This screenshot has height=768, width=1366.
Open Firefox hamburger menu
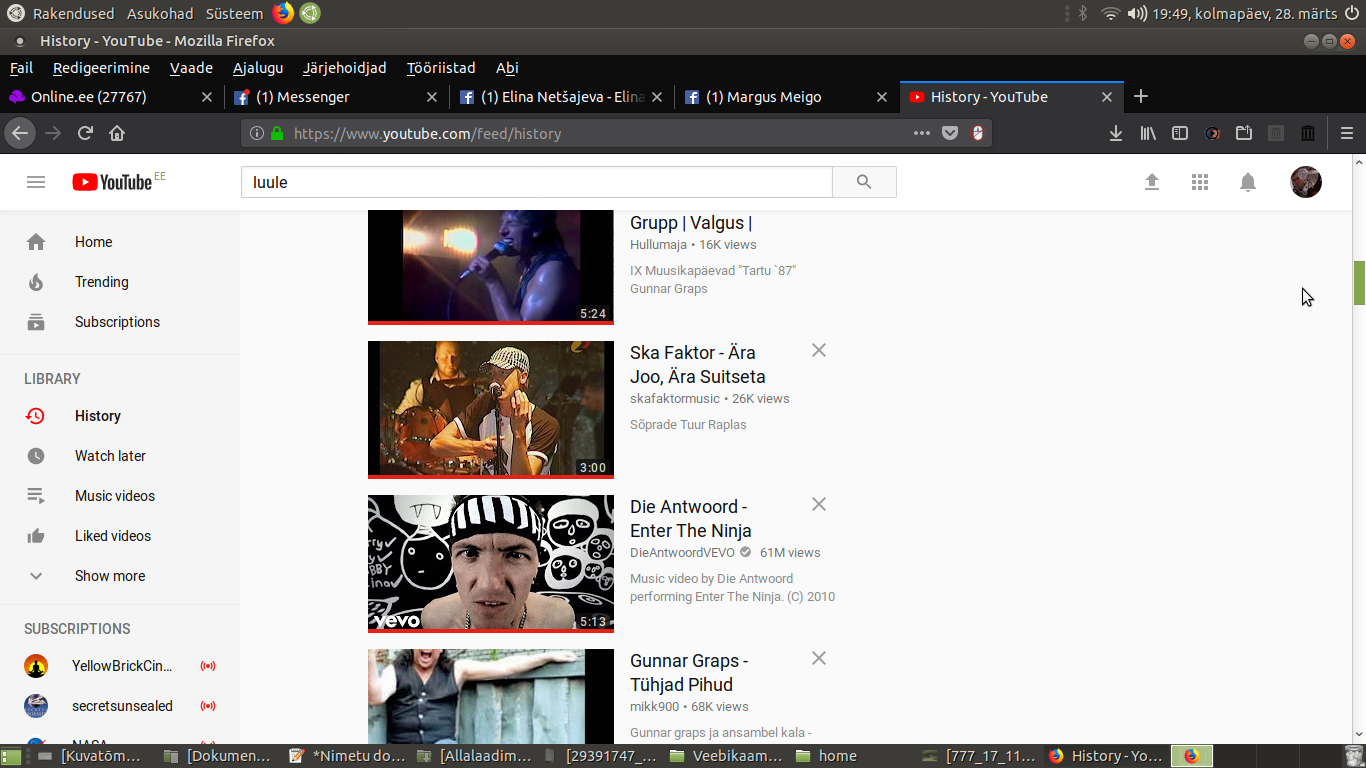(1347, 133)
